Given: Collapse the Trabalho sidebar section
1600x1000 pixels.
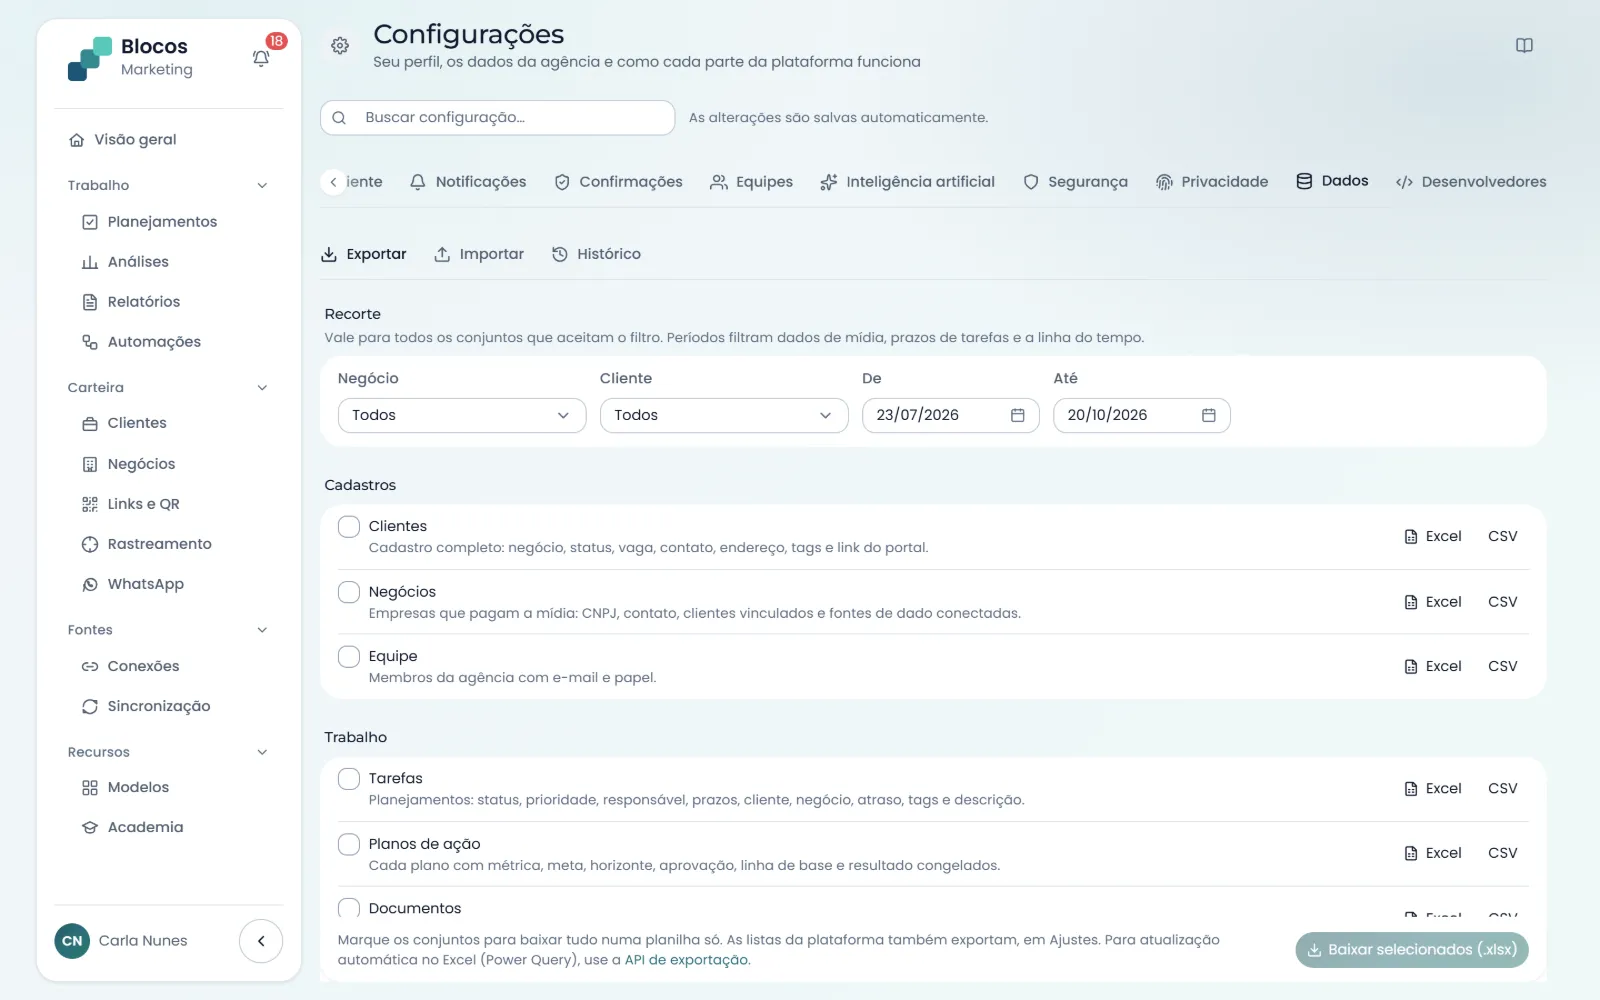Looking at the screenshot, I should pos(262,185).
